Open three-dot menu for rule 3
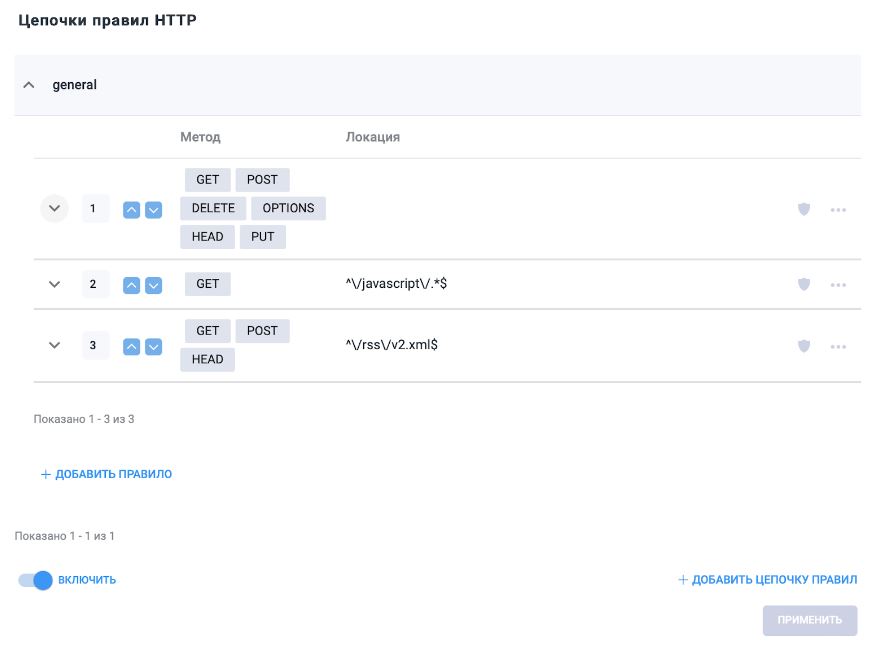Image resolution: width=873 pixels, height=650 pixels. click(x=838, y=347)
